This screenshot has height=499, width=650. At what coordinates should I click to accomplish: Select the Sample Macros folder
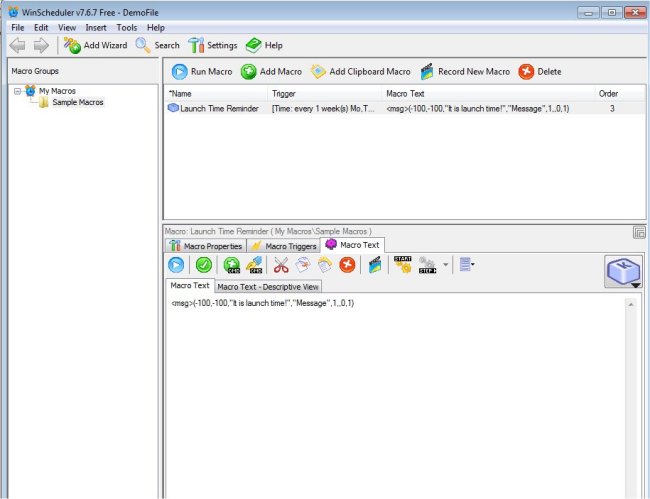tap(78, 102)
